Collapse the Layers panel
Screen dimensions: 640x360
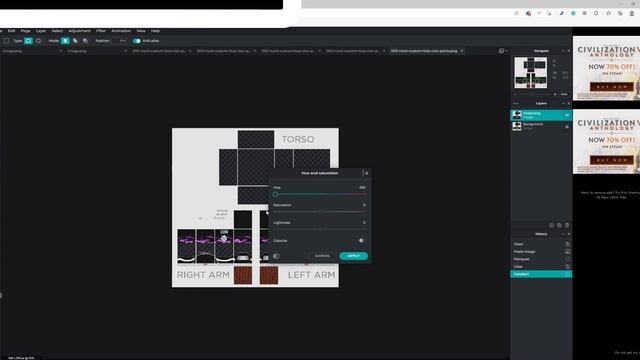pos(563,104)
